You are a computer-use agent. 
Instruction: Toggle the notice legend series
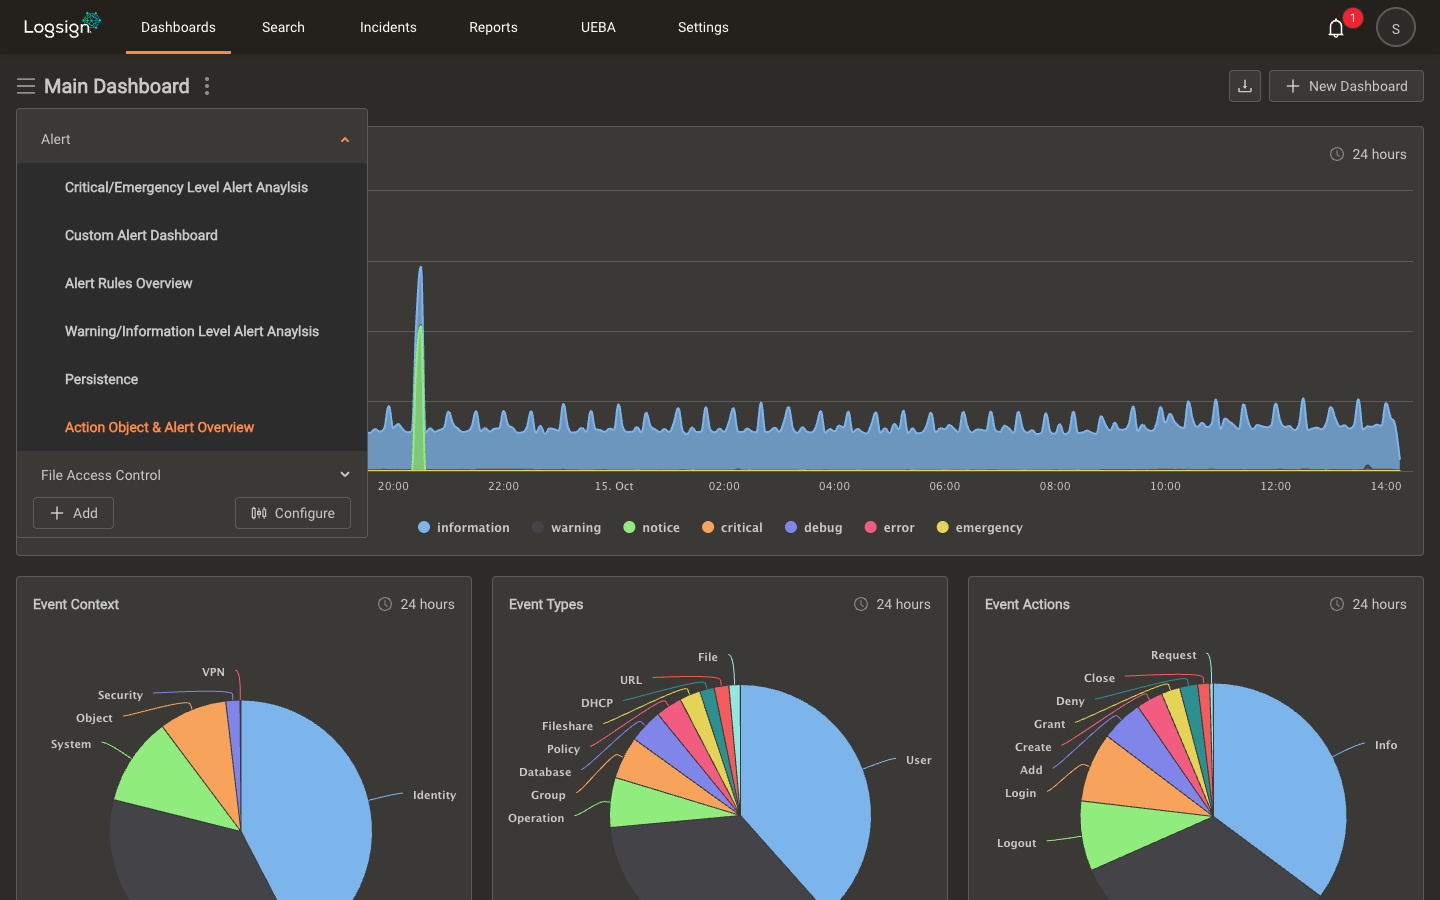coord(651,527)
